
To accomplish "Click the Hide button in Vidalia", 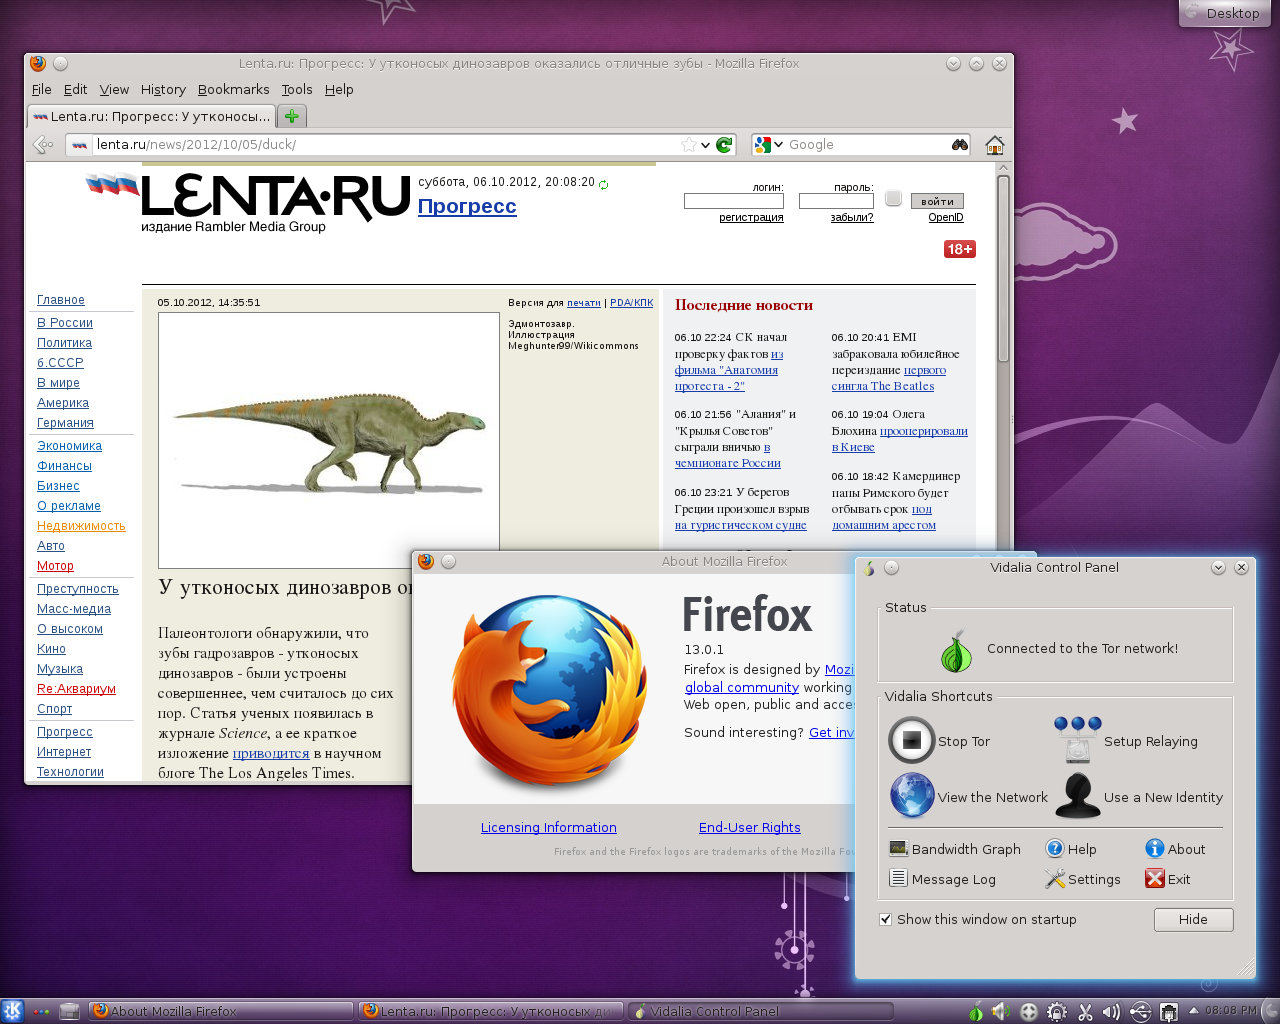I will pos(1193,919).
